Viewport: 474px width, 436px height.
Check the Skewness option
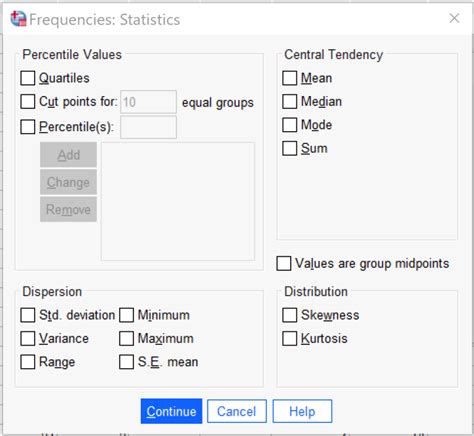point(289,315)
